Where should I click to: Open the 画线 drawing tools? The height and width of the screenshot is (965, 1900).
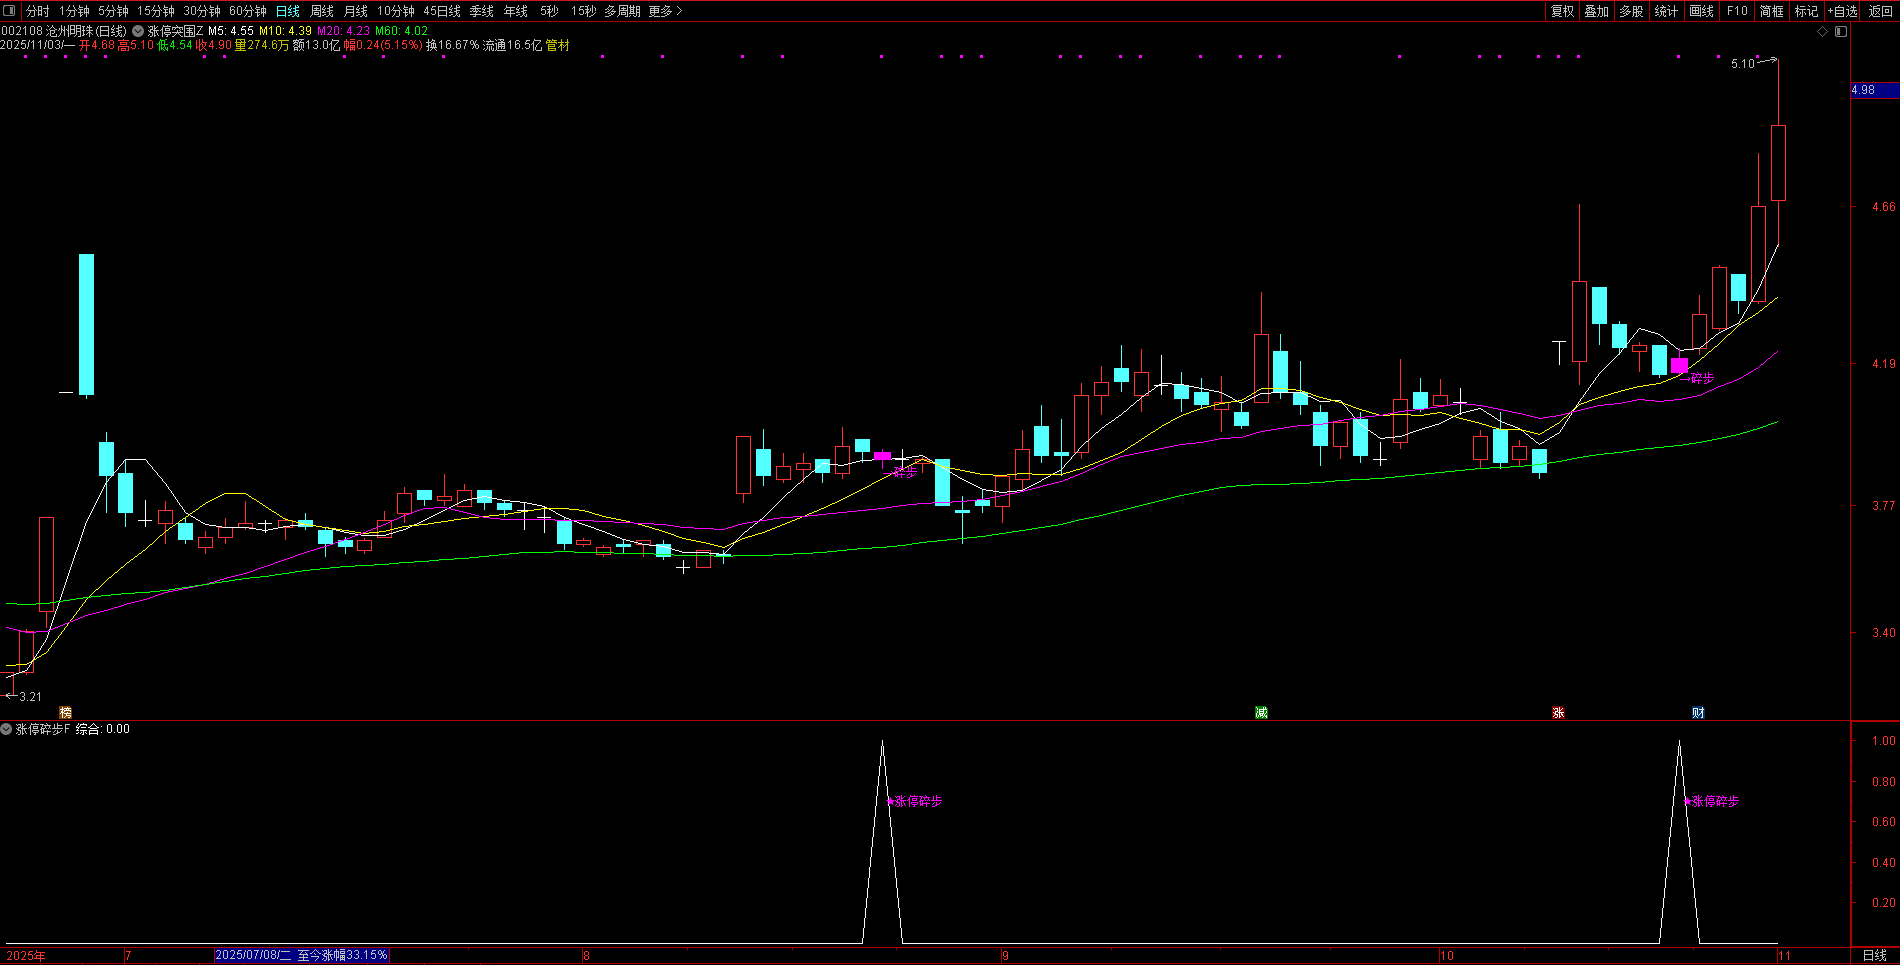click(x=1701, y=11)
